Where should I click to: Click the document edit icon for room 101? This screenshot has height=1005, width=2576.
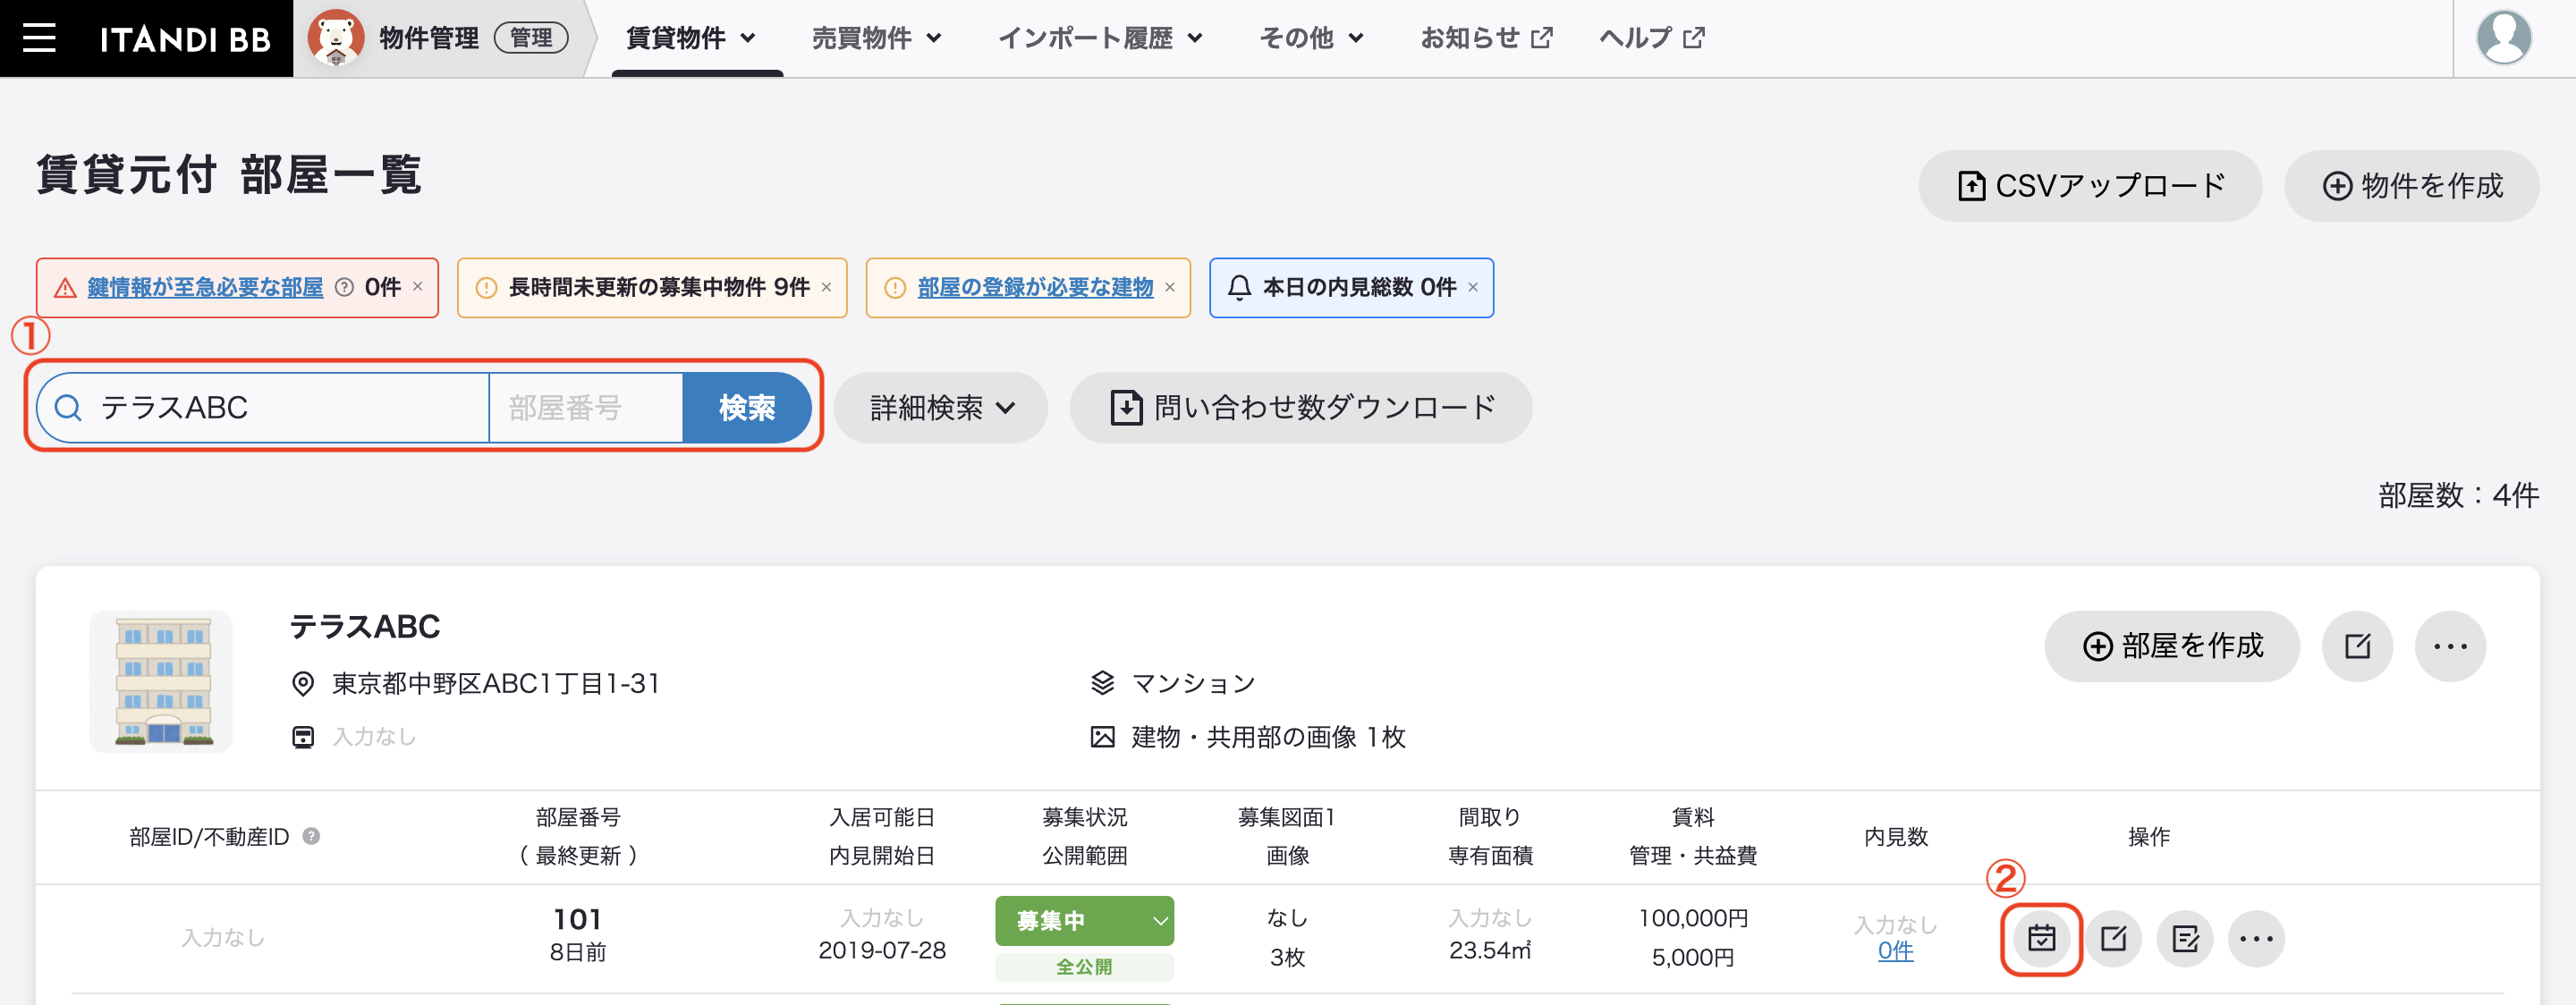[x=2185, y=938]
